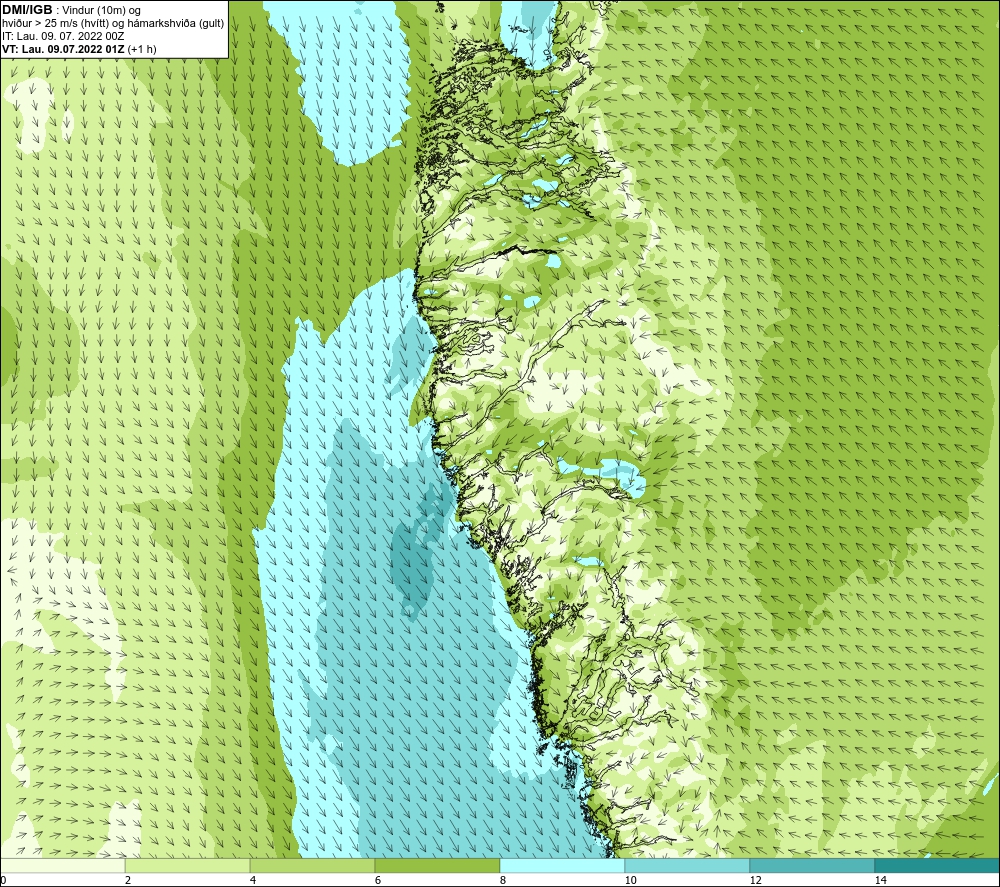This screenshot has width=1000, height=887.
Task: Select the 10–12 cyan scale swatch
Action: click(x=687, y=866)
